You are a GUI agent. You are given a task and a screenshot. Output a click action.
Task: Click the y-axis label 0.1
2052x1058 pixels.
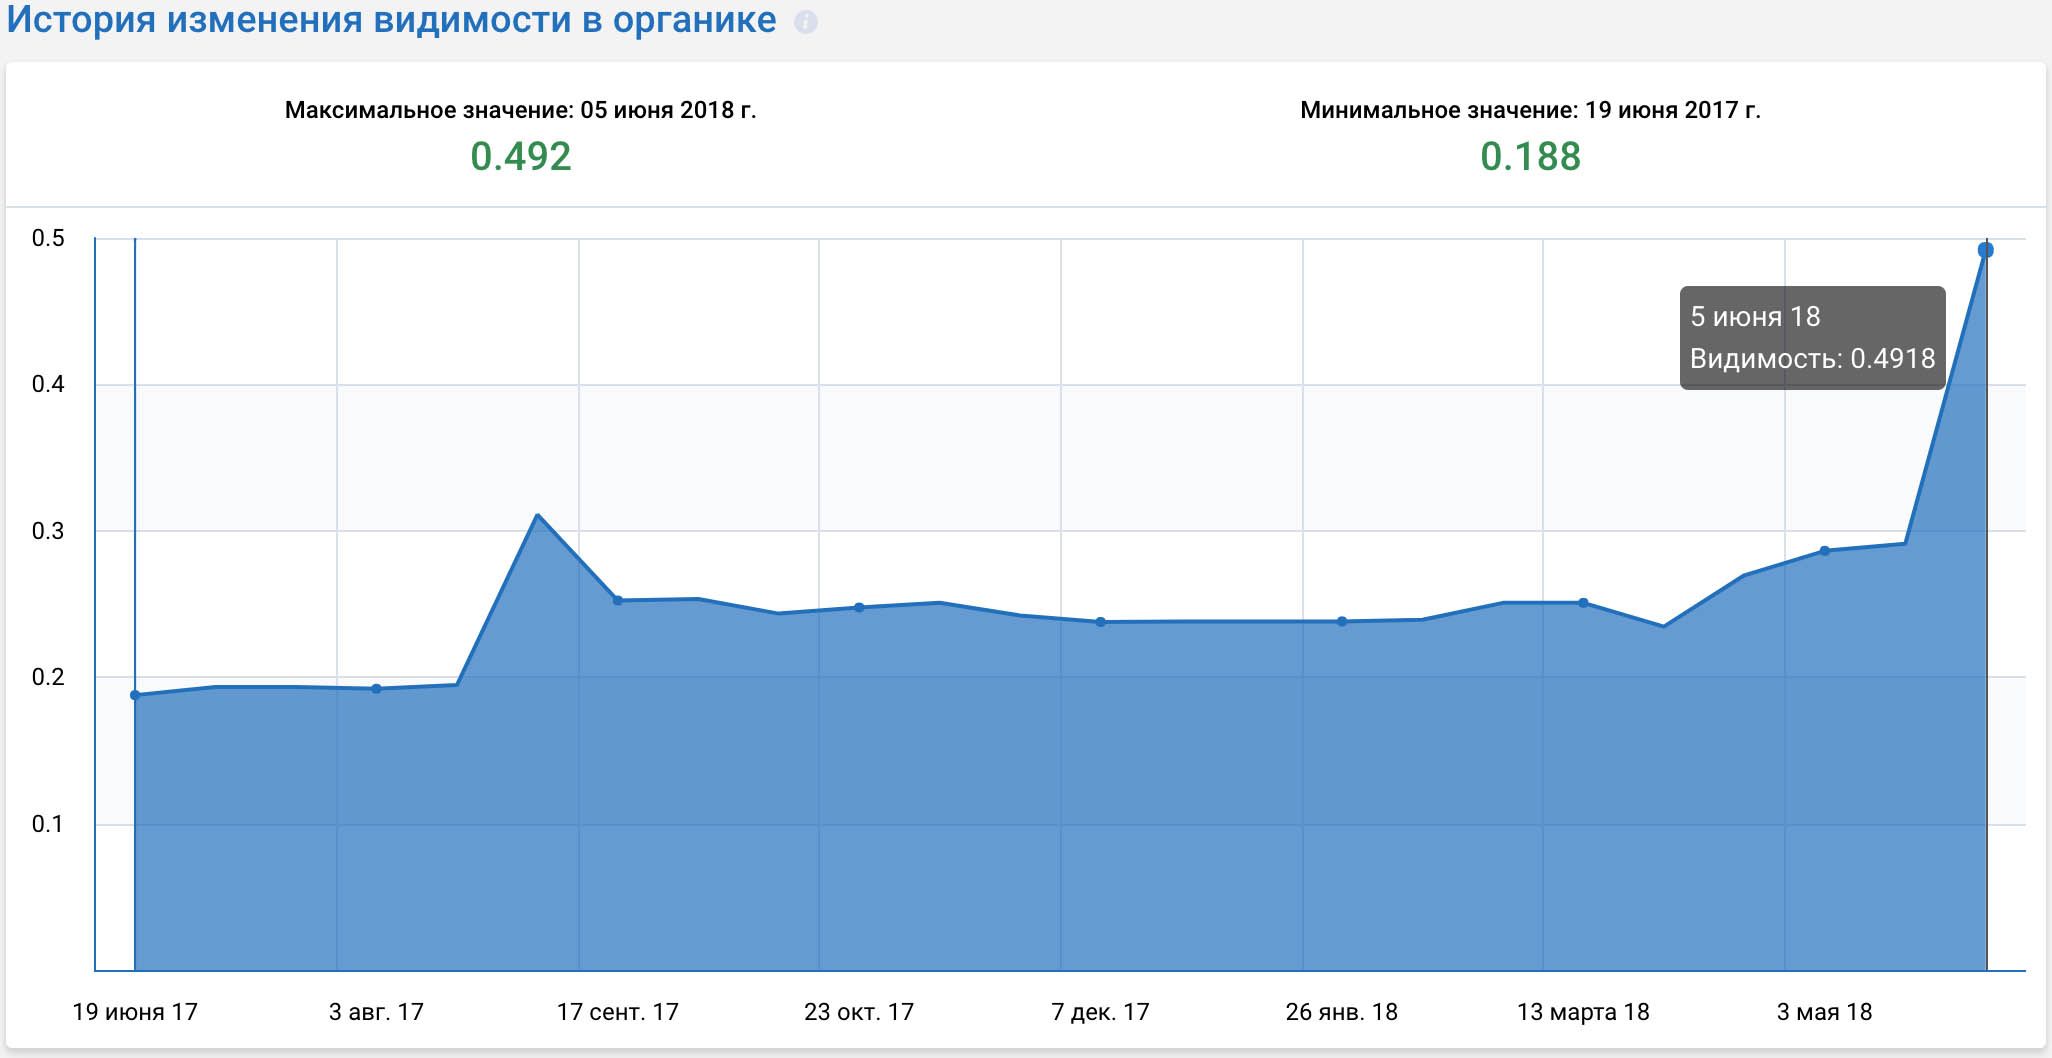48,824
